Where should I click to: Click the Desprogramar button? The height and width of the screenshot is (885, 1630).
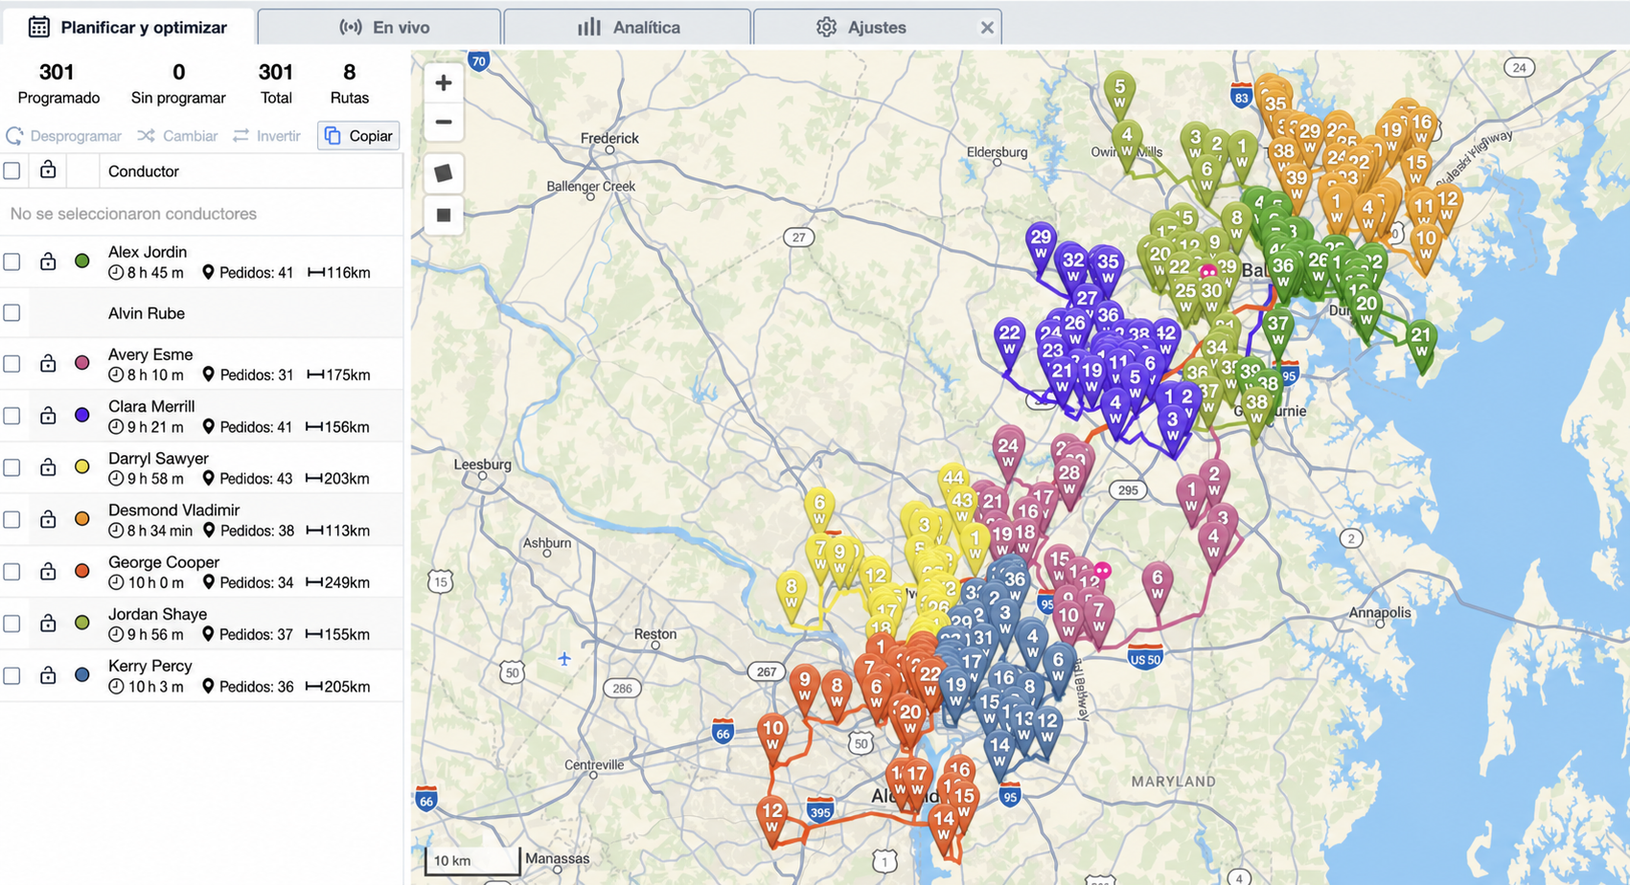click(x=64, y=136)
